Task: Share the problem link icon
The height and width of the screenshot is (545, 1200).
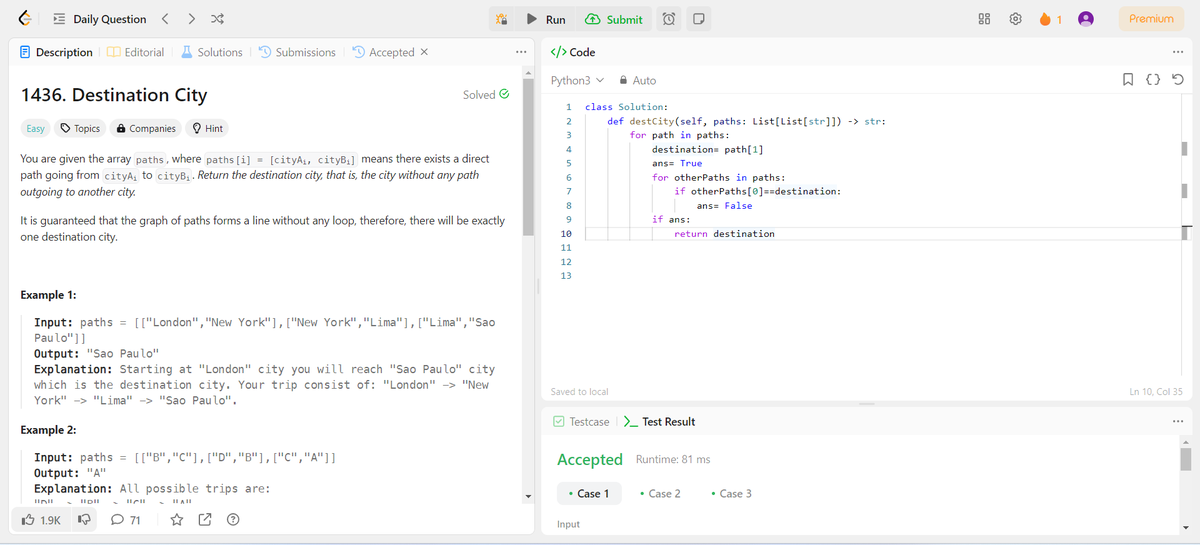Action: pyautogui.click(x=205, y=520)
